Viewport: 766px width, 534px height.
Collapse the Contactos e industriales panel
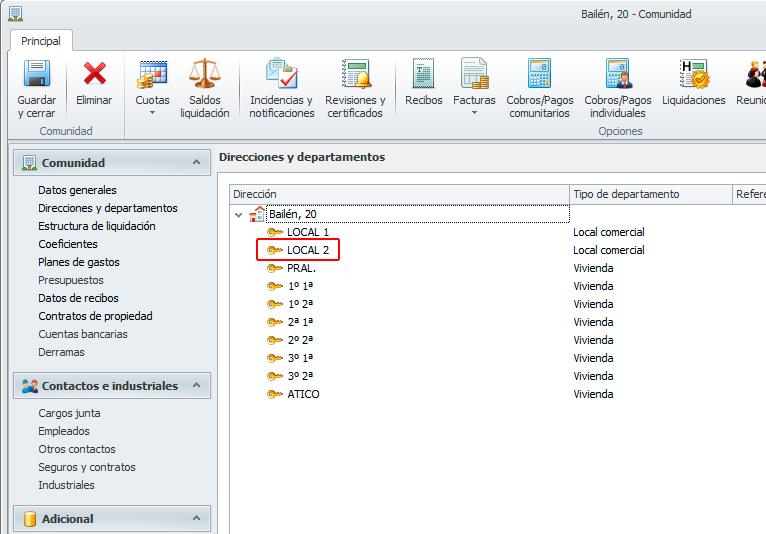click(x=196, y=385)
